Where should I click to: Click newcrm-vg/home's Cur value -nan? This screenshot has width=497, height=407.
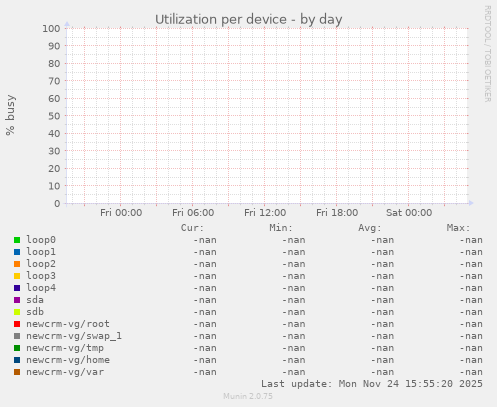coord(205,360)
